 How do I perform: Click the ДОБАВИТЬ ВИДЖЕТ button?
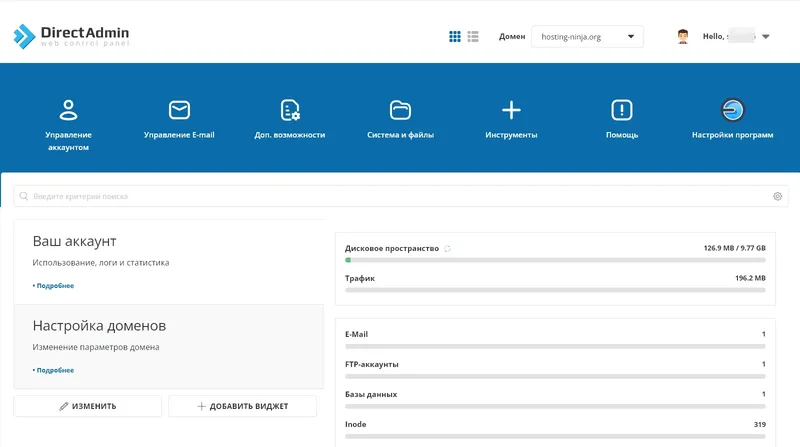pyautogui.click(x=242, y=406)
